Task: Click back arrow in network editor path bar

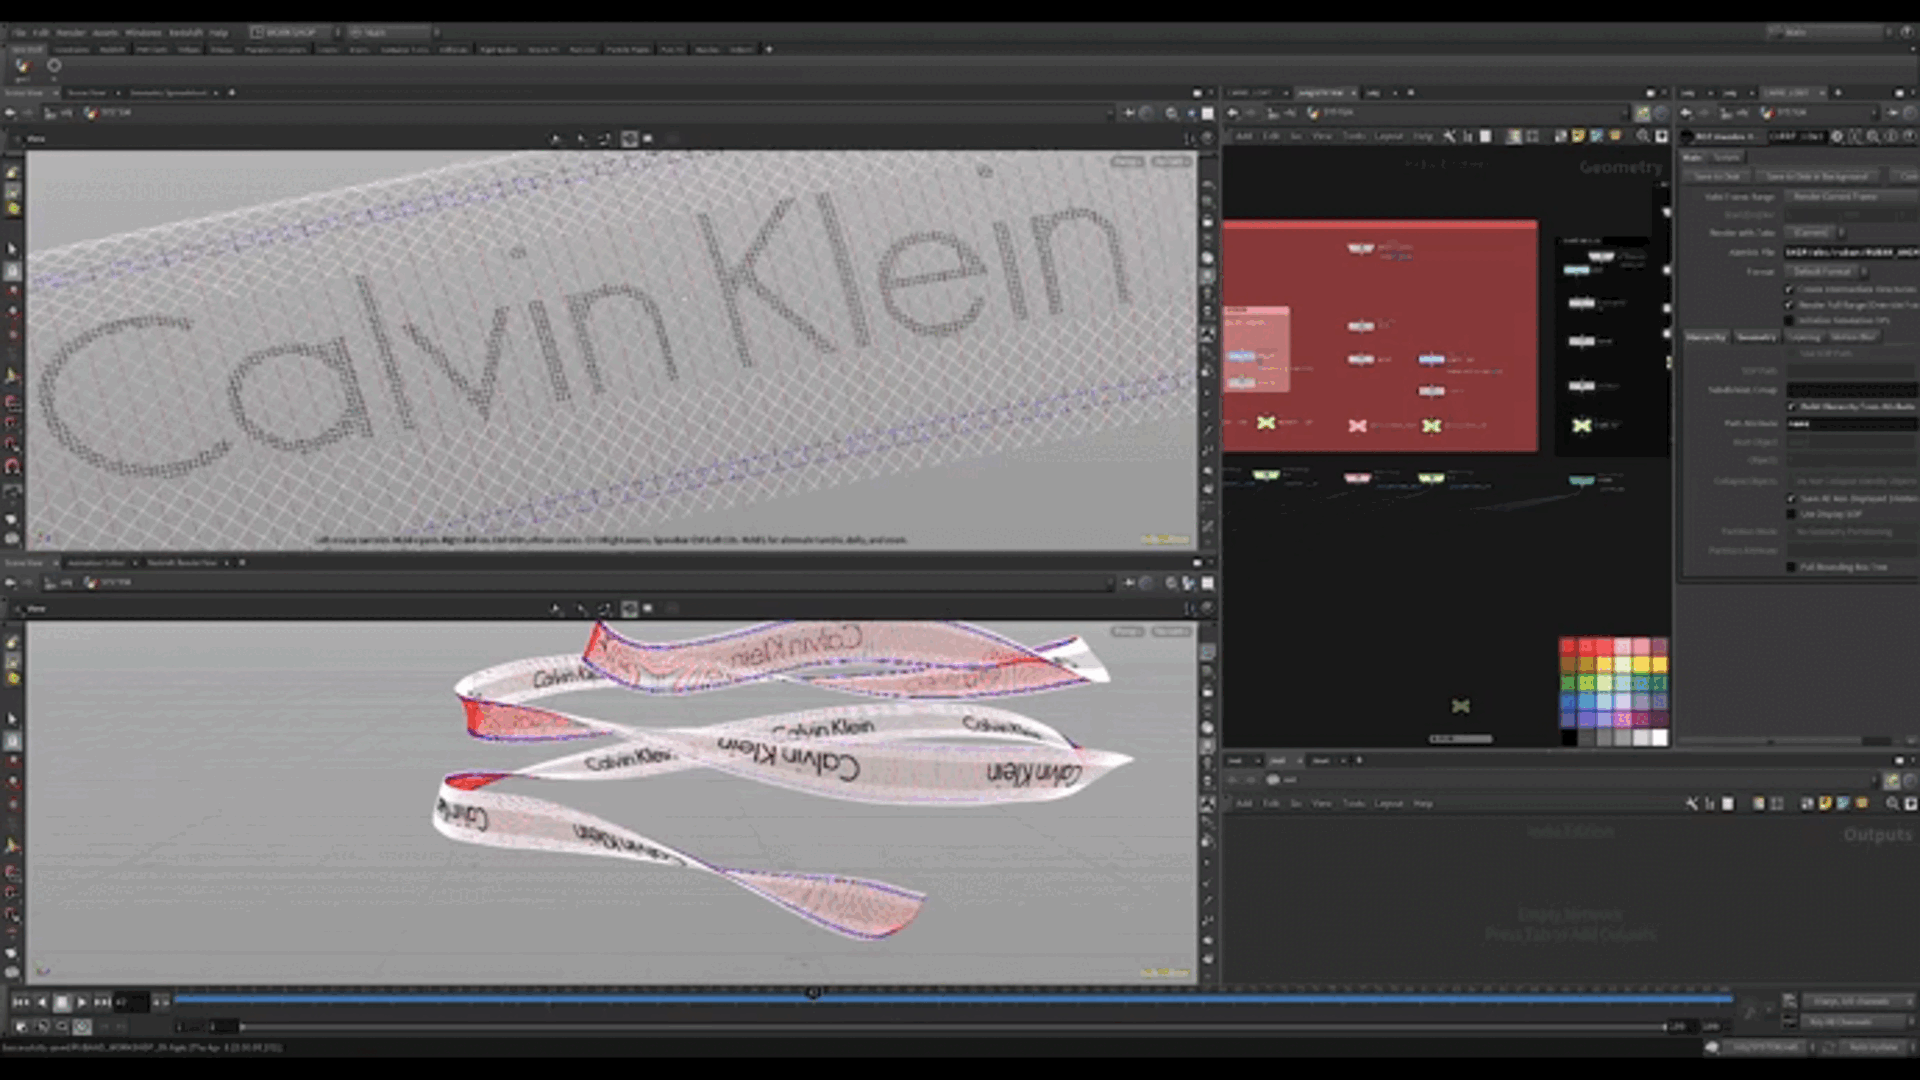Action: pos(1233,113)
